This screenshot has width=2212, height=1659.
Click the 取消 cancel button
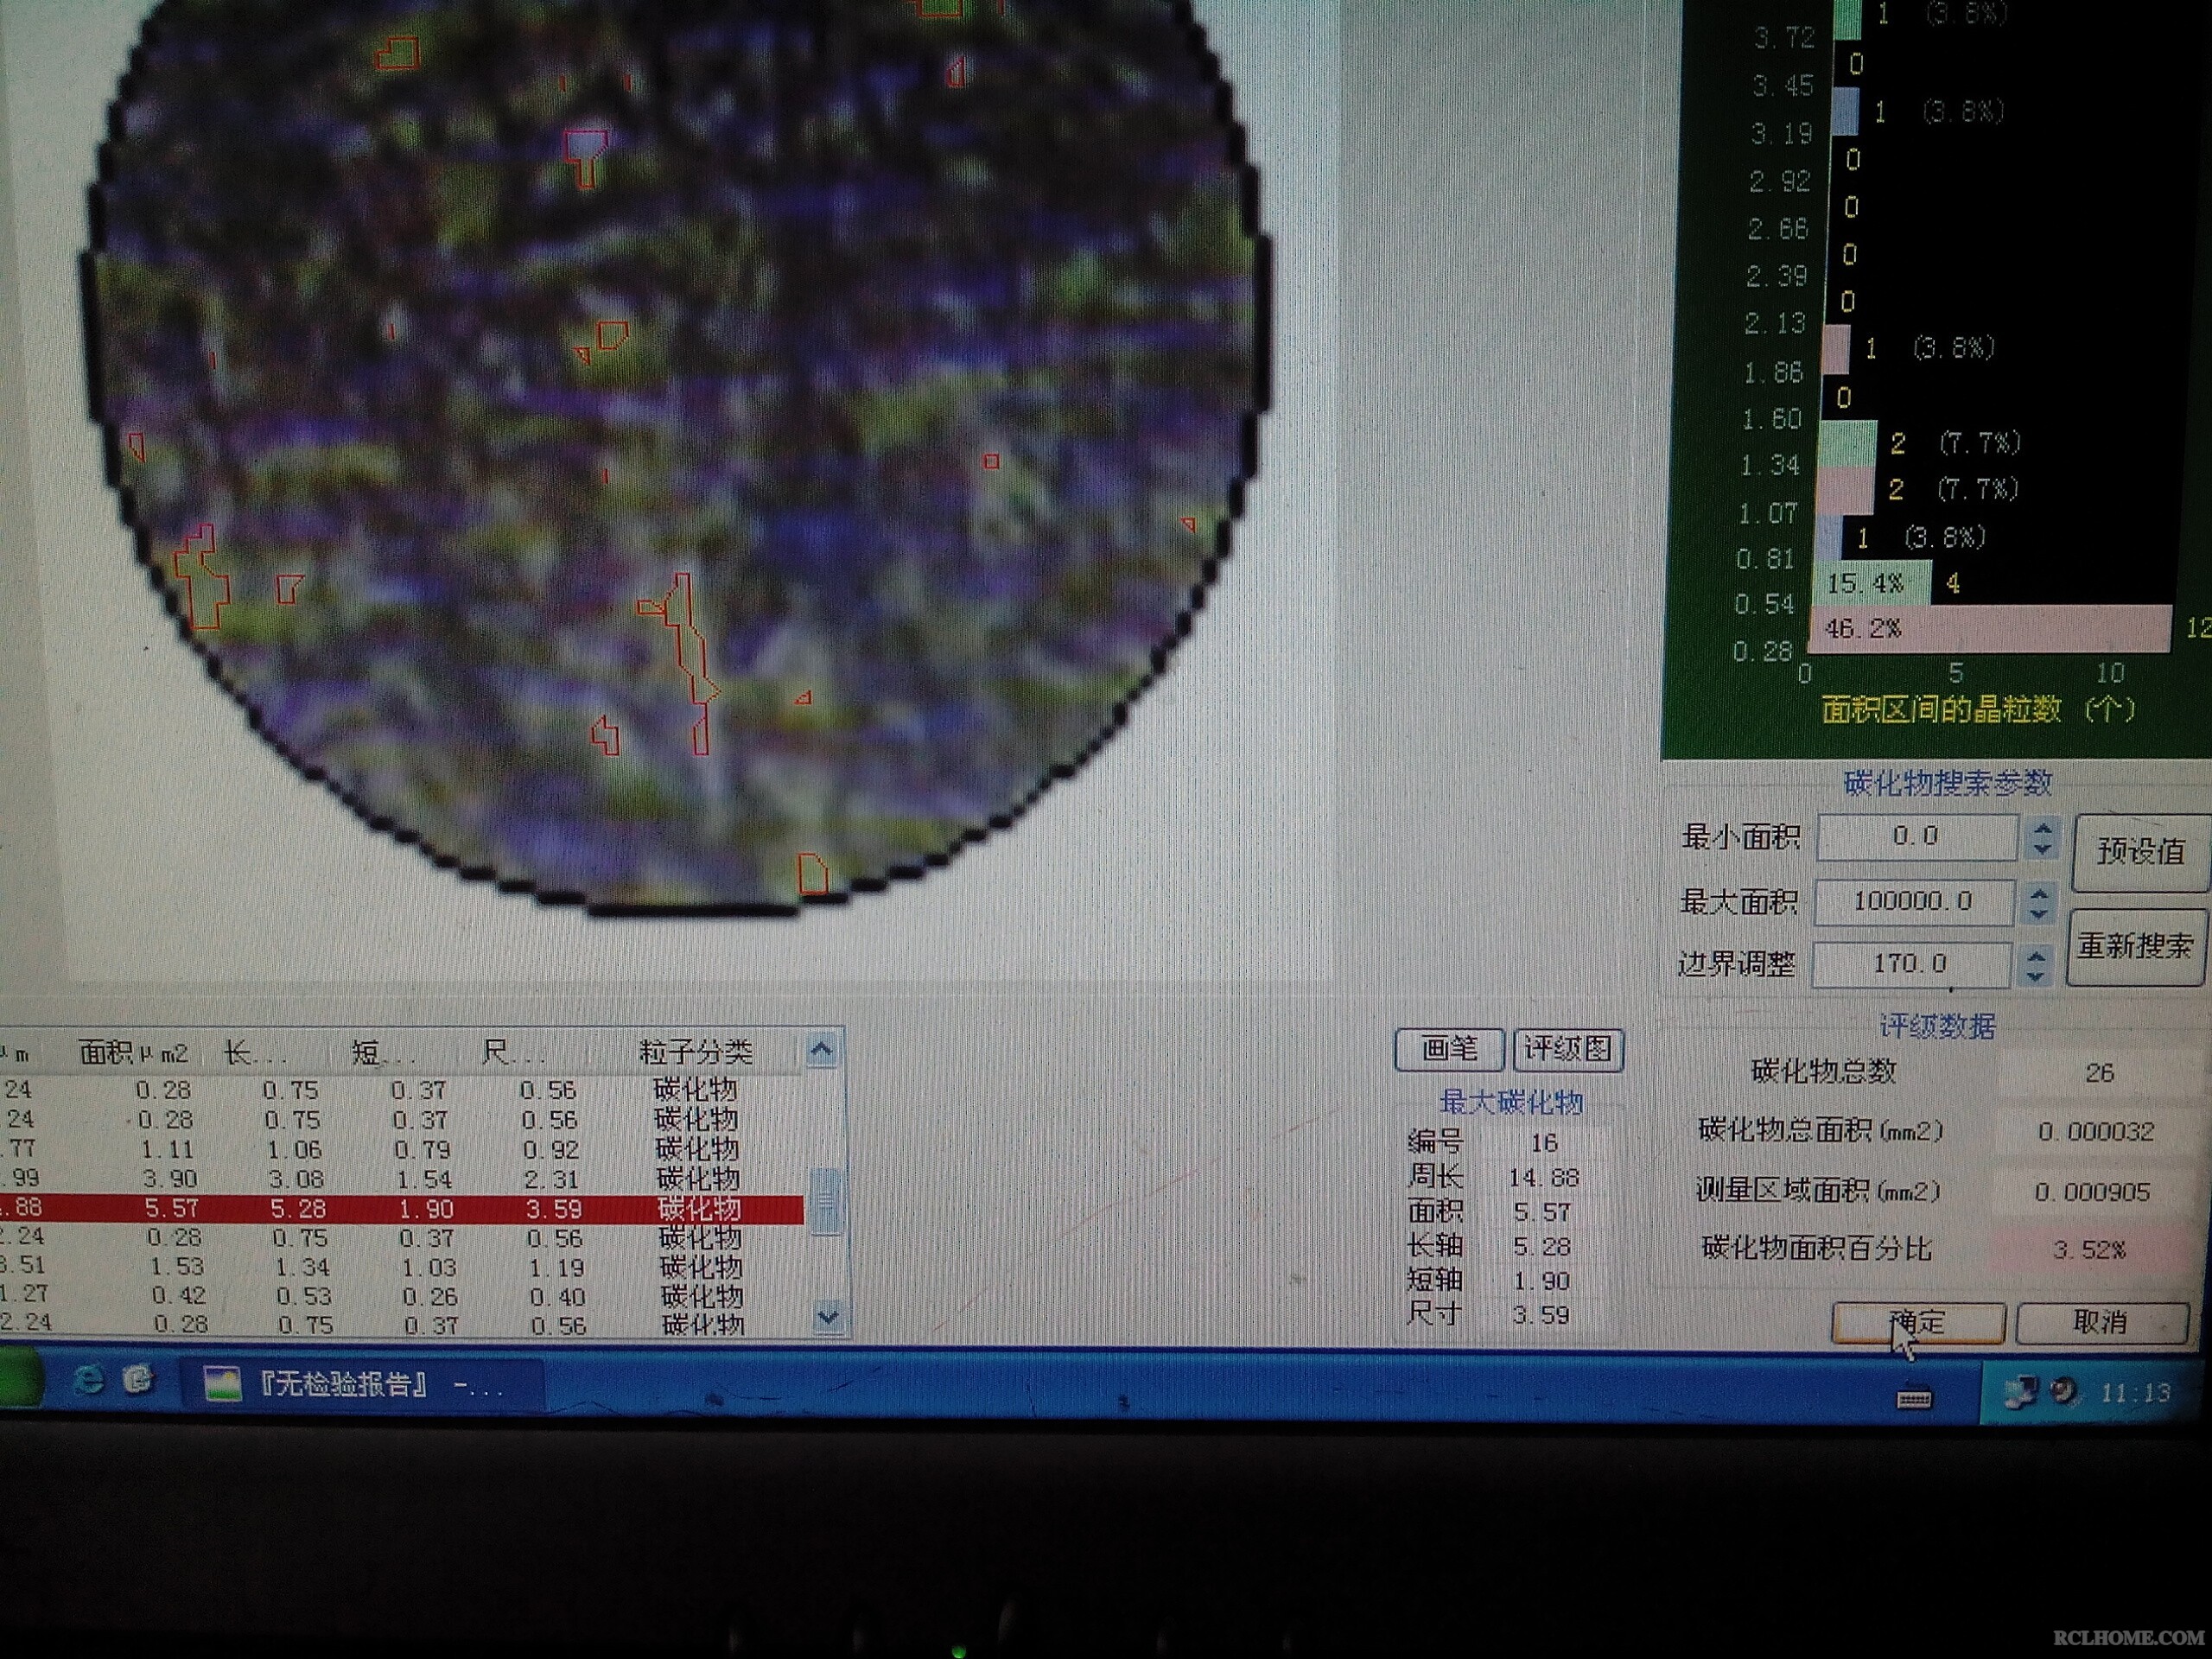2102,1323
